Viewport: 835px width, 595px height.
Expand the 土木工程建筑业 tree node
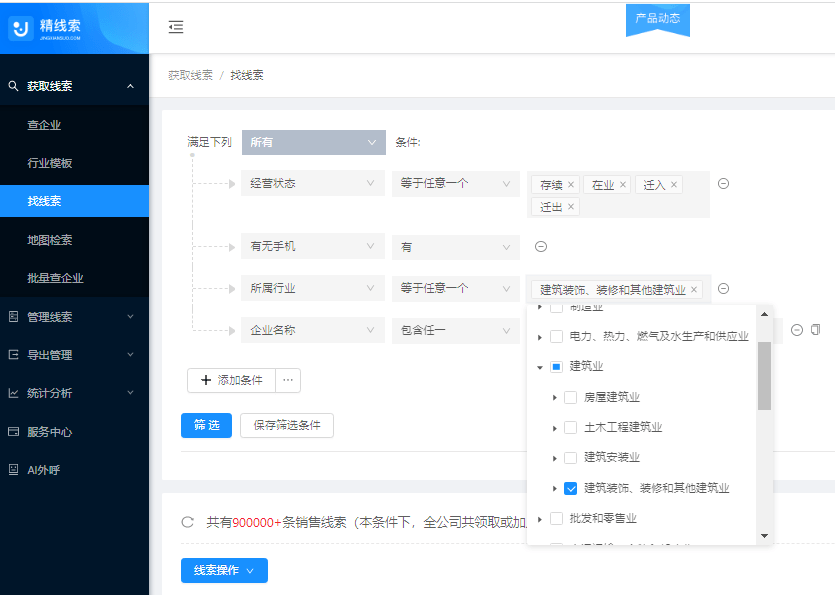[555, 428]
